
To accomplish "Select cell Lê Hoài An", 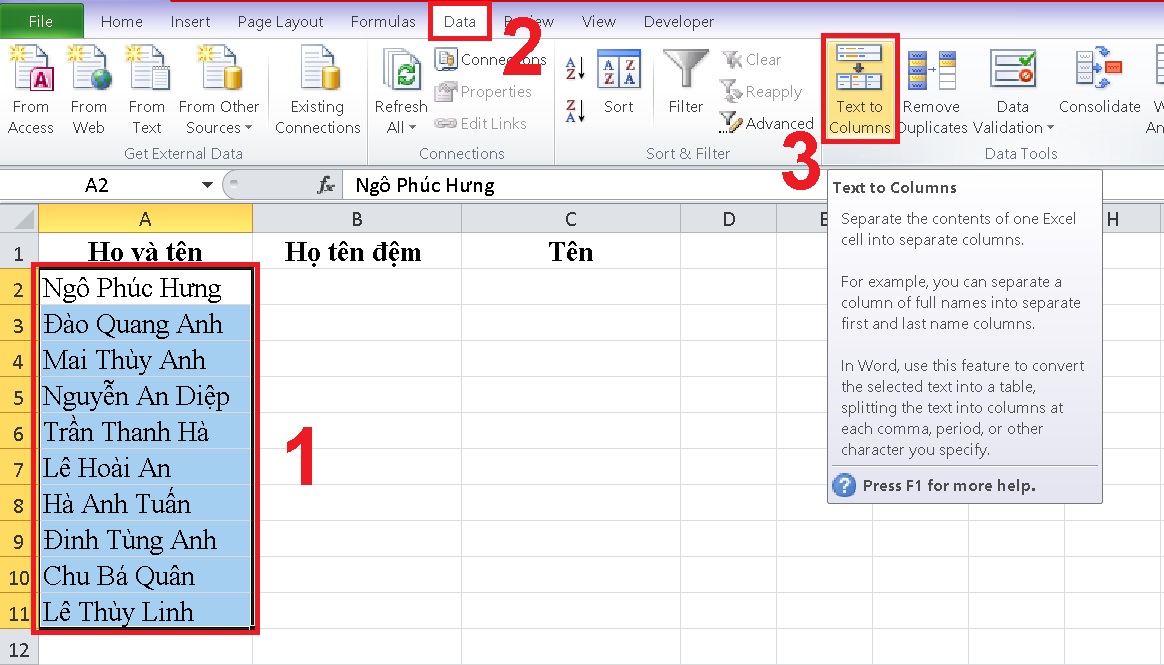I will (146, 468).
